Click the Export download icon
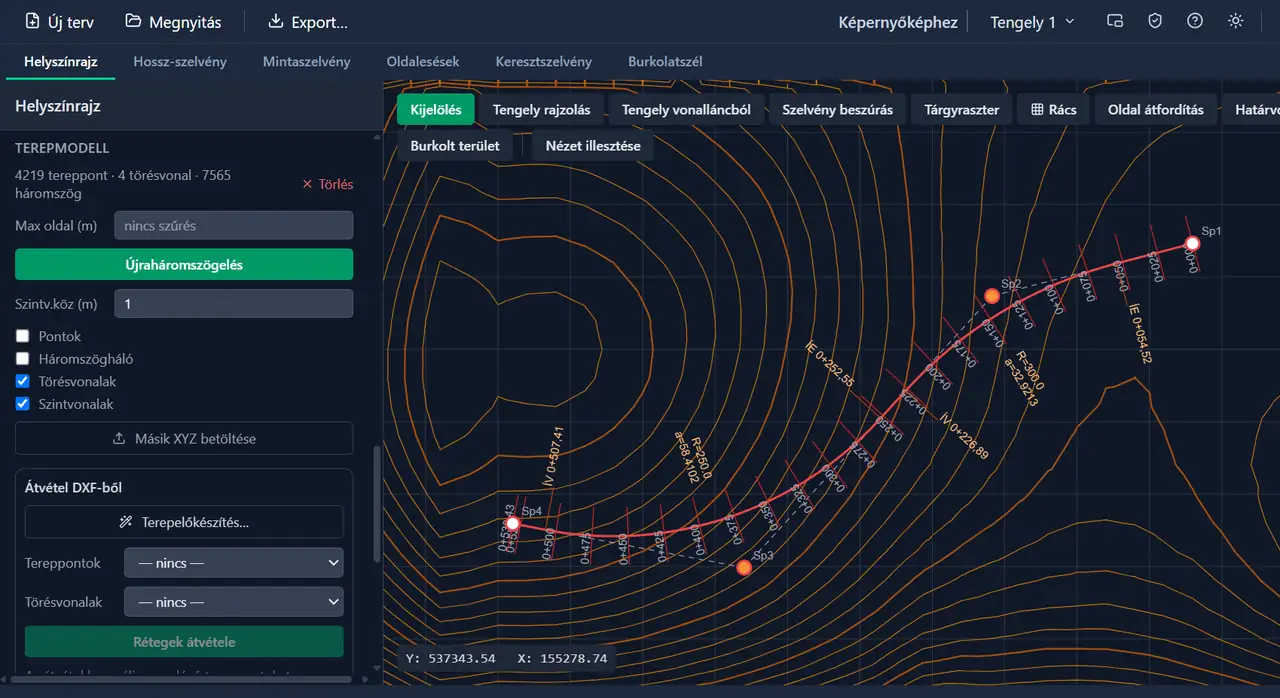This screenshot has width=1280, height=698. [x=276, y=21]
